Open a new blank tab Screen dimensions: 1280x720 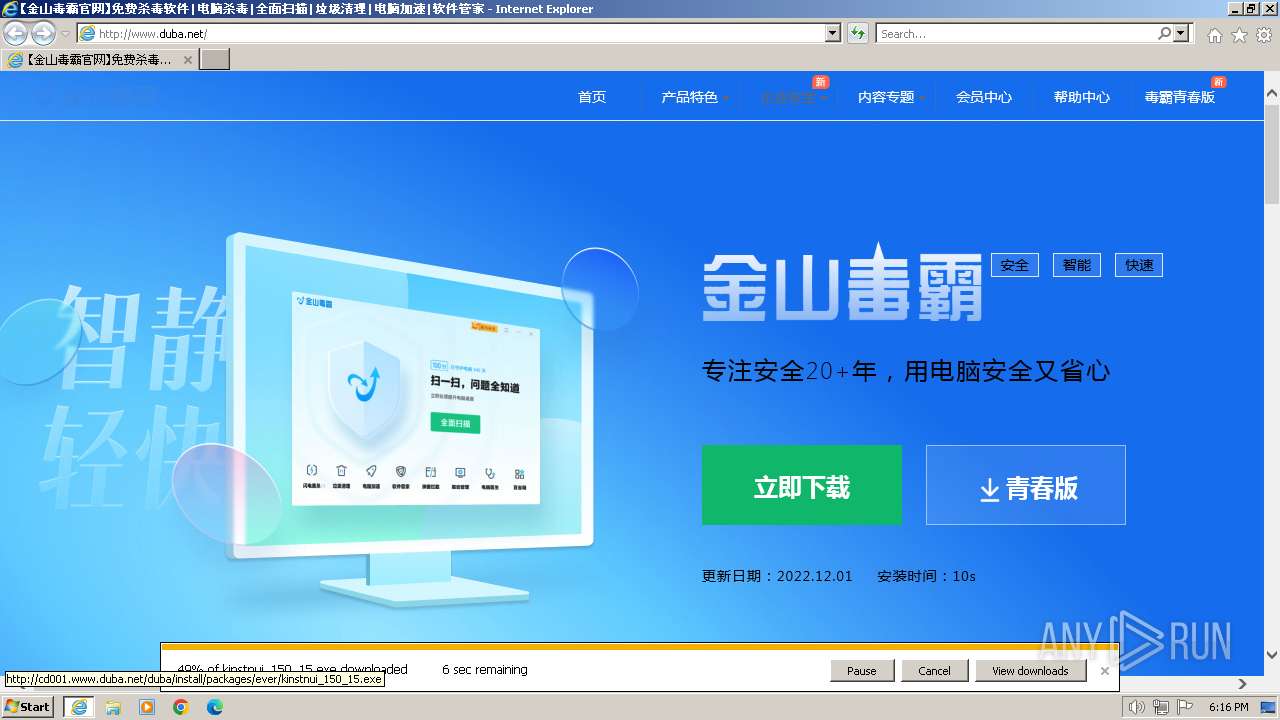(215, 60)
